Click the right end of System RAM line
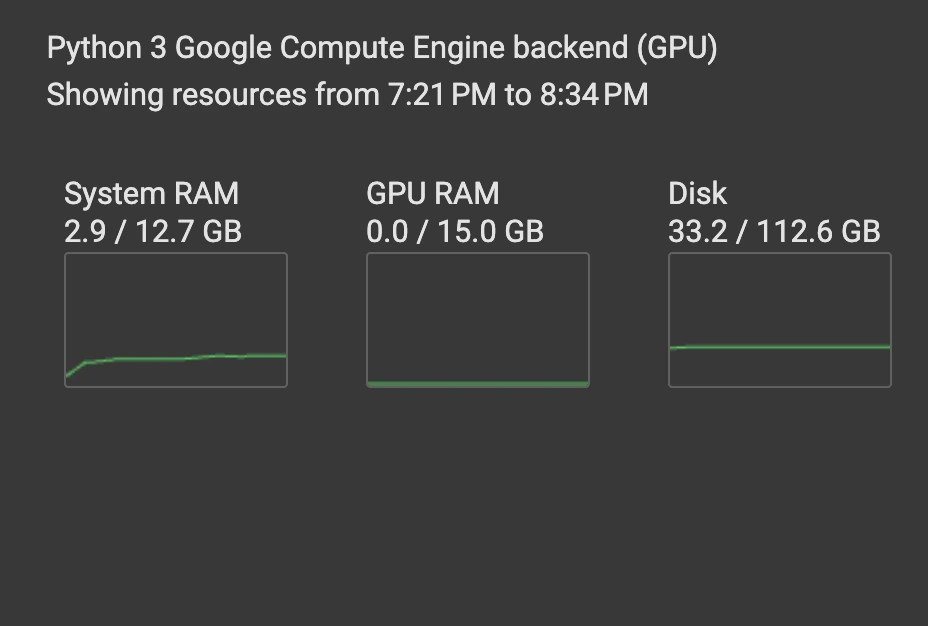The width and height of the screenshot is (928, 626). click(x=281, y=355)
